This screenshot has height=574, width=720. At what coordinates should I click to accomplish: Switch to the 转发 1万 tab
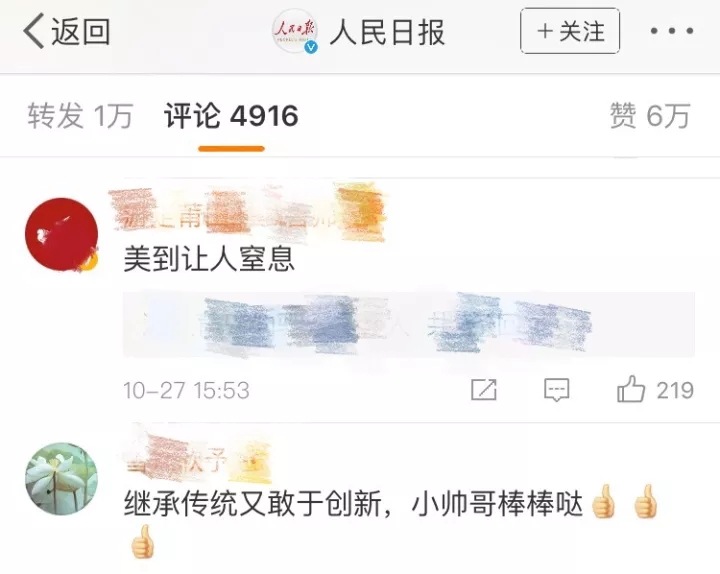tap(80, 115)
